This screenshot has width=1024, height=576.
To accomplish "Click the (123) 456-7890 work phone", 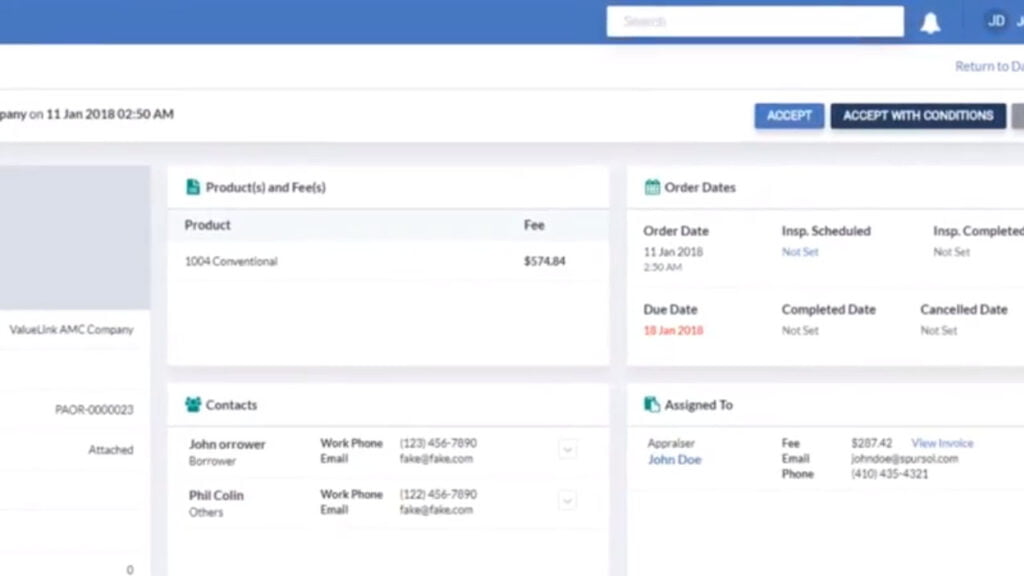I will pyautogui.click(x=438, y=443).
